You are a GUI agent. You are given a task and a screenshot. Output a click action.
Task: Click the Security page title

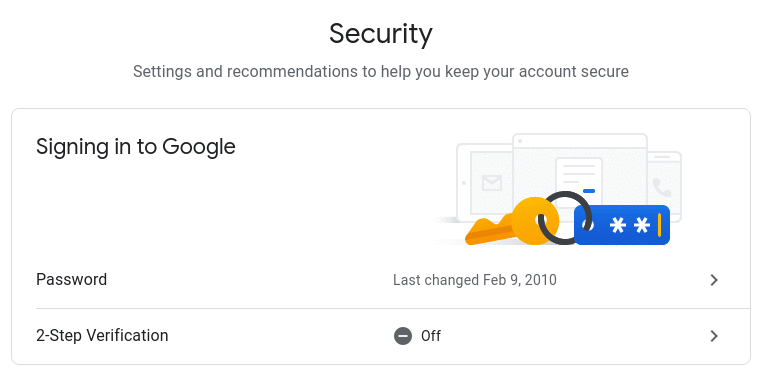tap(381, 34)
